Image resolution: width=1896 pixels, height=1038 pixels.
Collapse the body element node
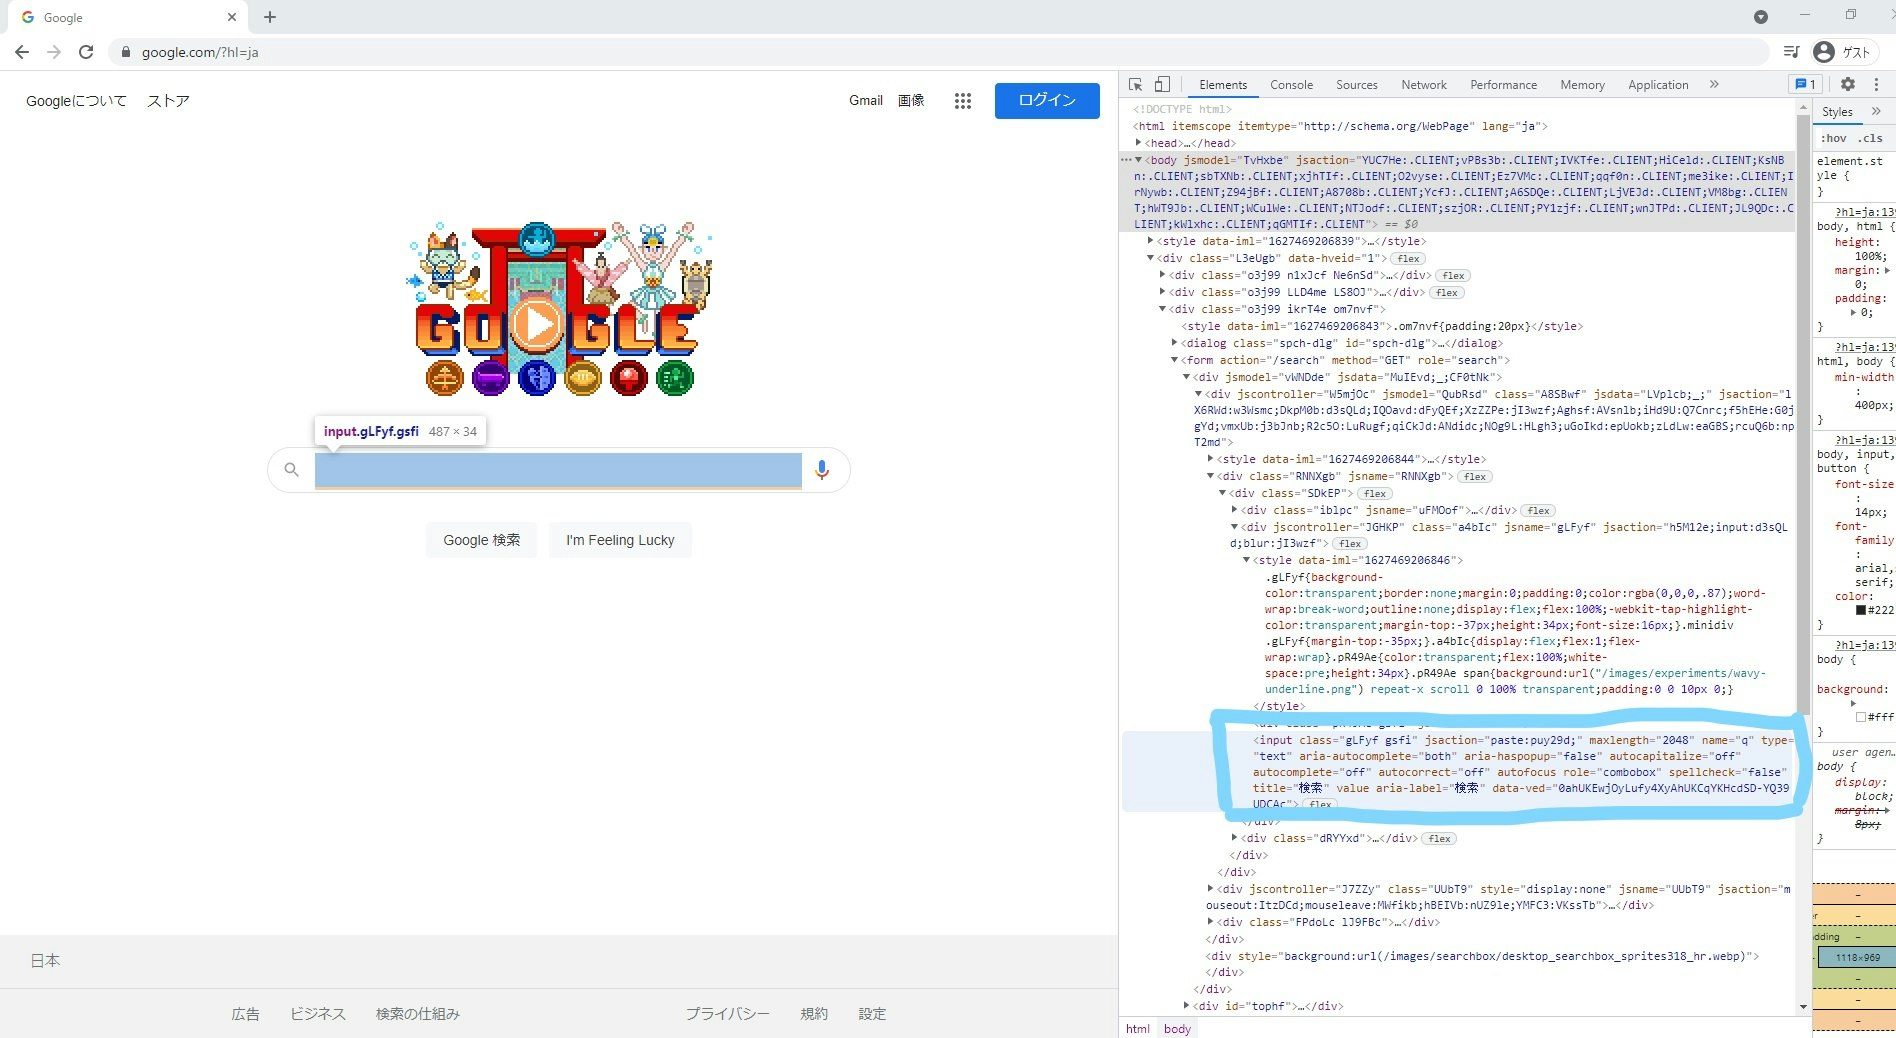coord(1139,160)
